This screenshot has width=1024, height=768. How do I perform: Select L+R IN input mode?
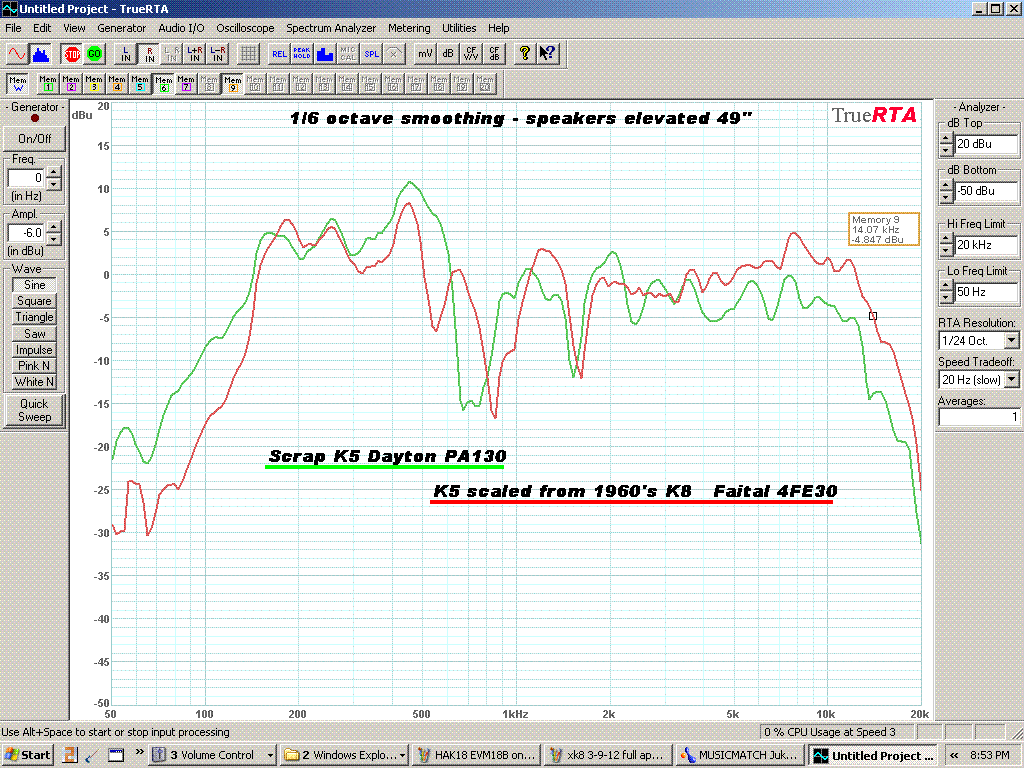(x=195, y=54)
